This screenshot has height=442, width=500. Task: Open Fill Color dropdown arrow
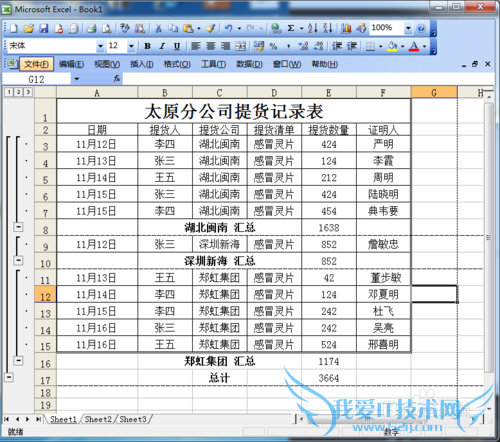402,46
